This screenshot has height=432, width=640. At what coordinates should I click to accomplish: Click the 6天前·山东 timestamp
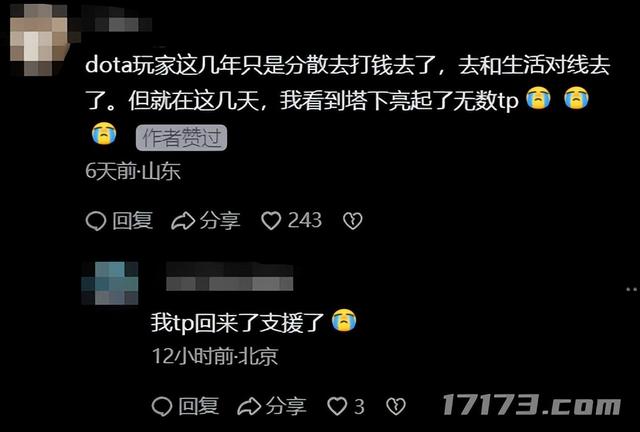[x=133, y=171]
